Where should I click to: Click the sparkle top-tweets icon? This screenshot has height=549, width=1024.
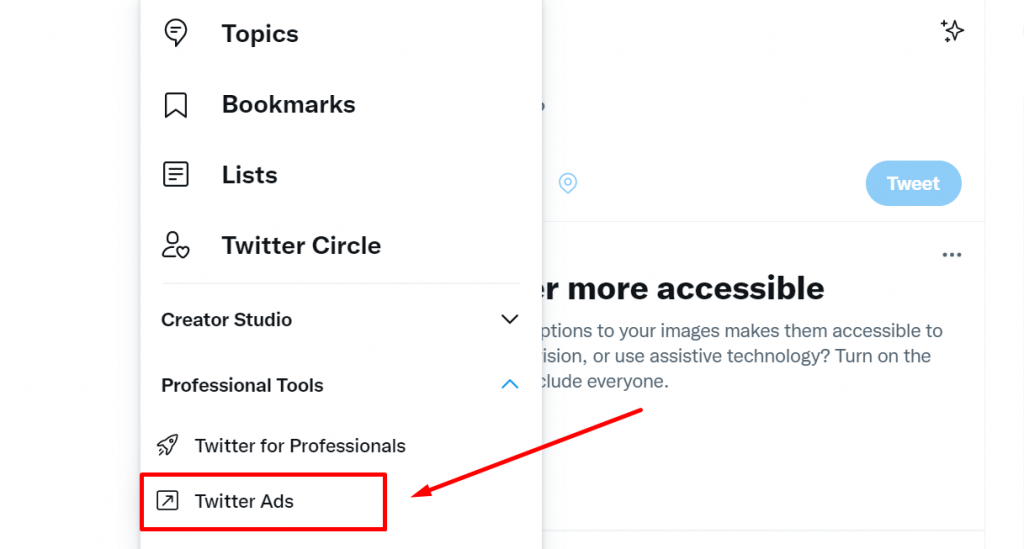[952, 31]
